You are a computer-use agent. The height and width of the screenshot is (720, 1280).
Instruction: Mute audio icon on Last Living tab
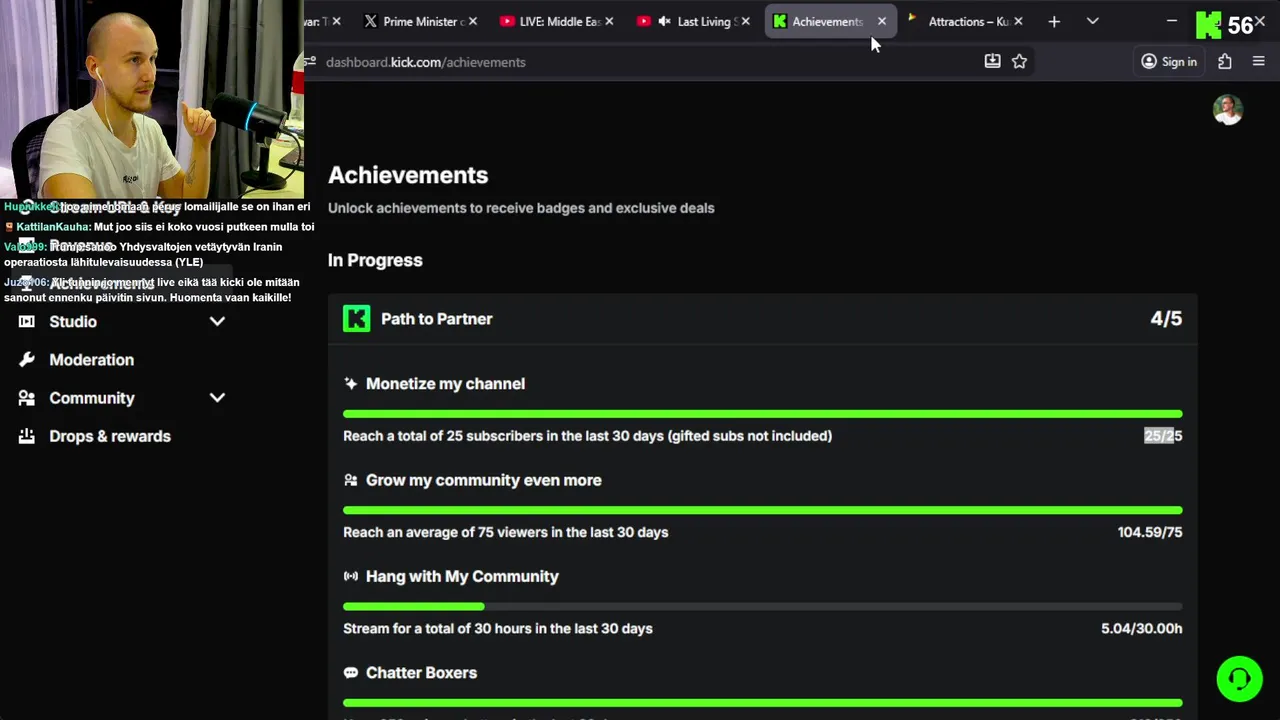(664, 21)
